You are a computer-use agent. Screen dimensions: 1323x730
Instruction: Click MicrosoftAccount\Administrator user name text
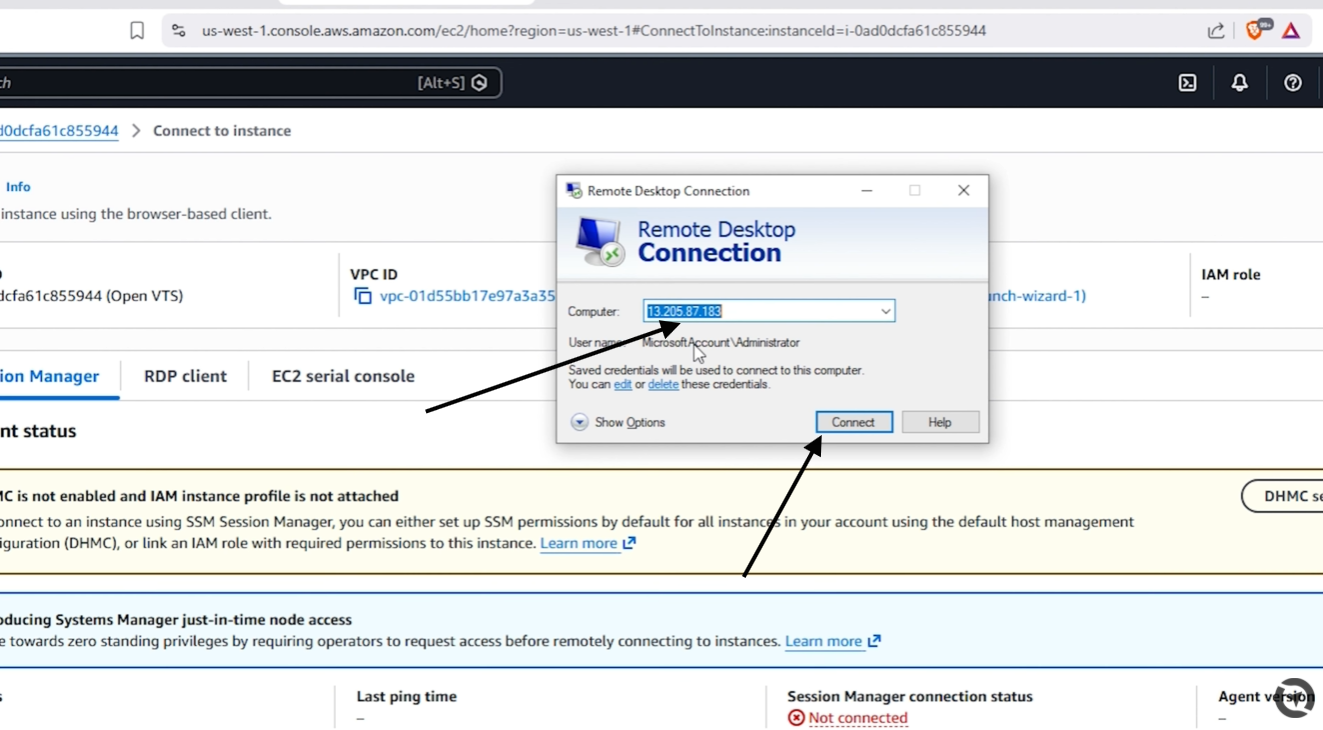pos(721,342)
